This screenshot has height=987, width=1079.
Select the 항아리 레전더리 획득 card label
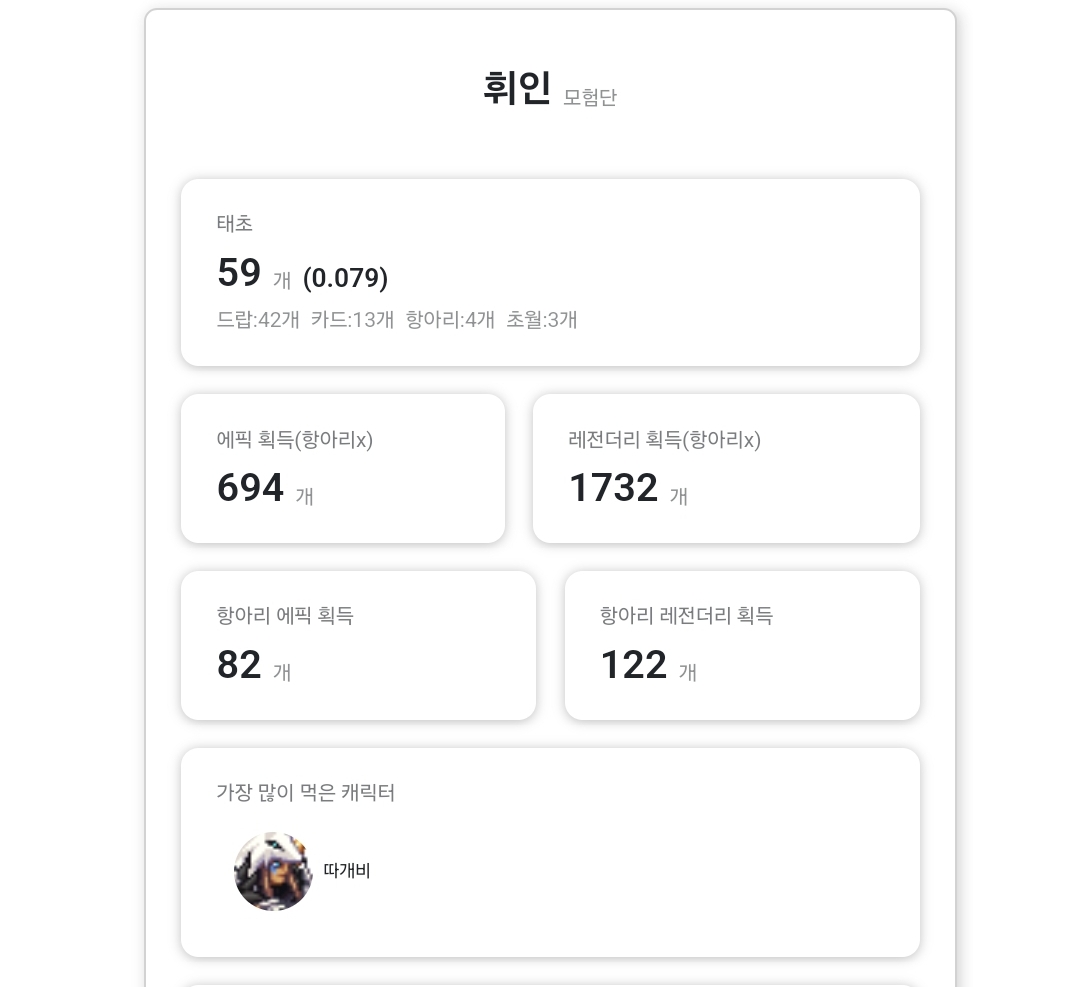(686, 616)
